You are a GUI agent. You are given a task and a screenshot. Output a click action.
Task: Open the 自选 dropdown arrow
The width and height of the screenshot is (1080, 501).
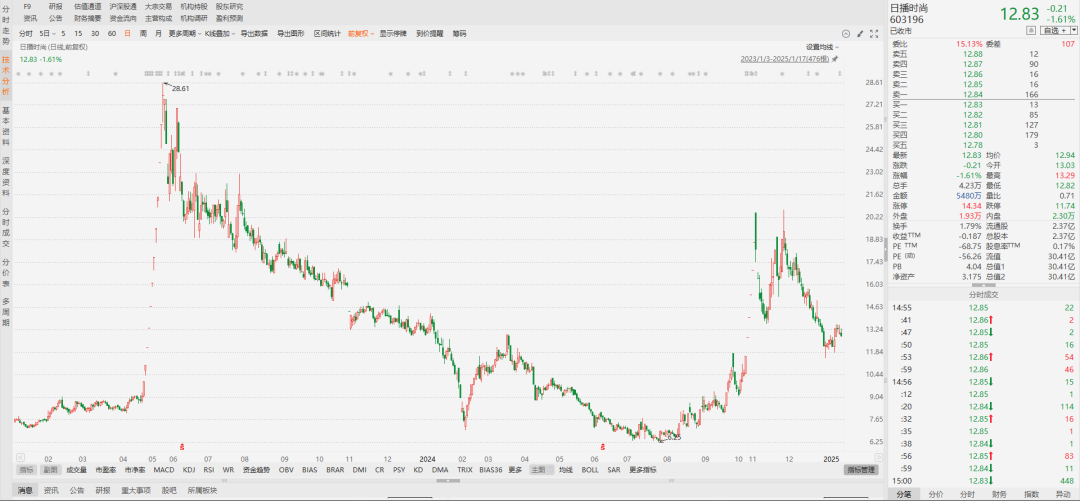click(1073, 30)
